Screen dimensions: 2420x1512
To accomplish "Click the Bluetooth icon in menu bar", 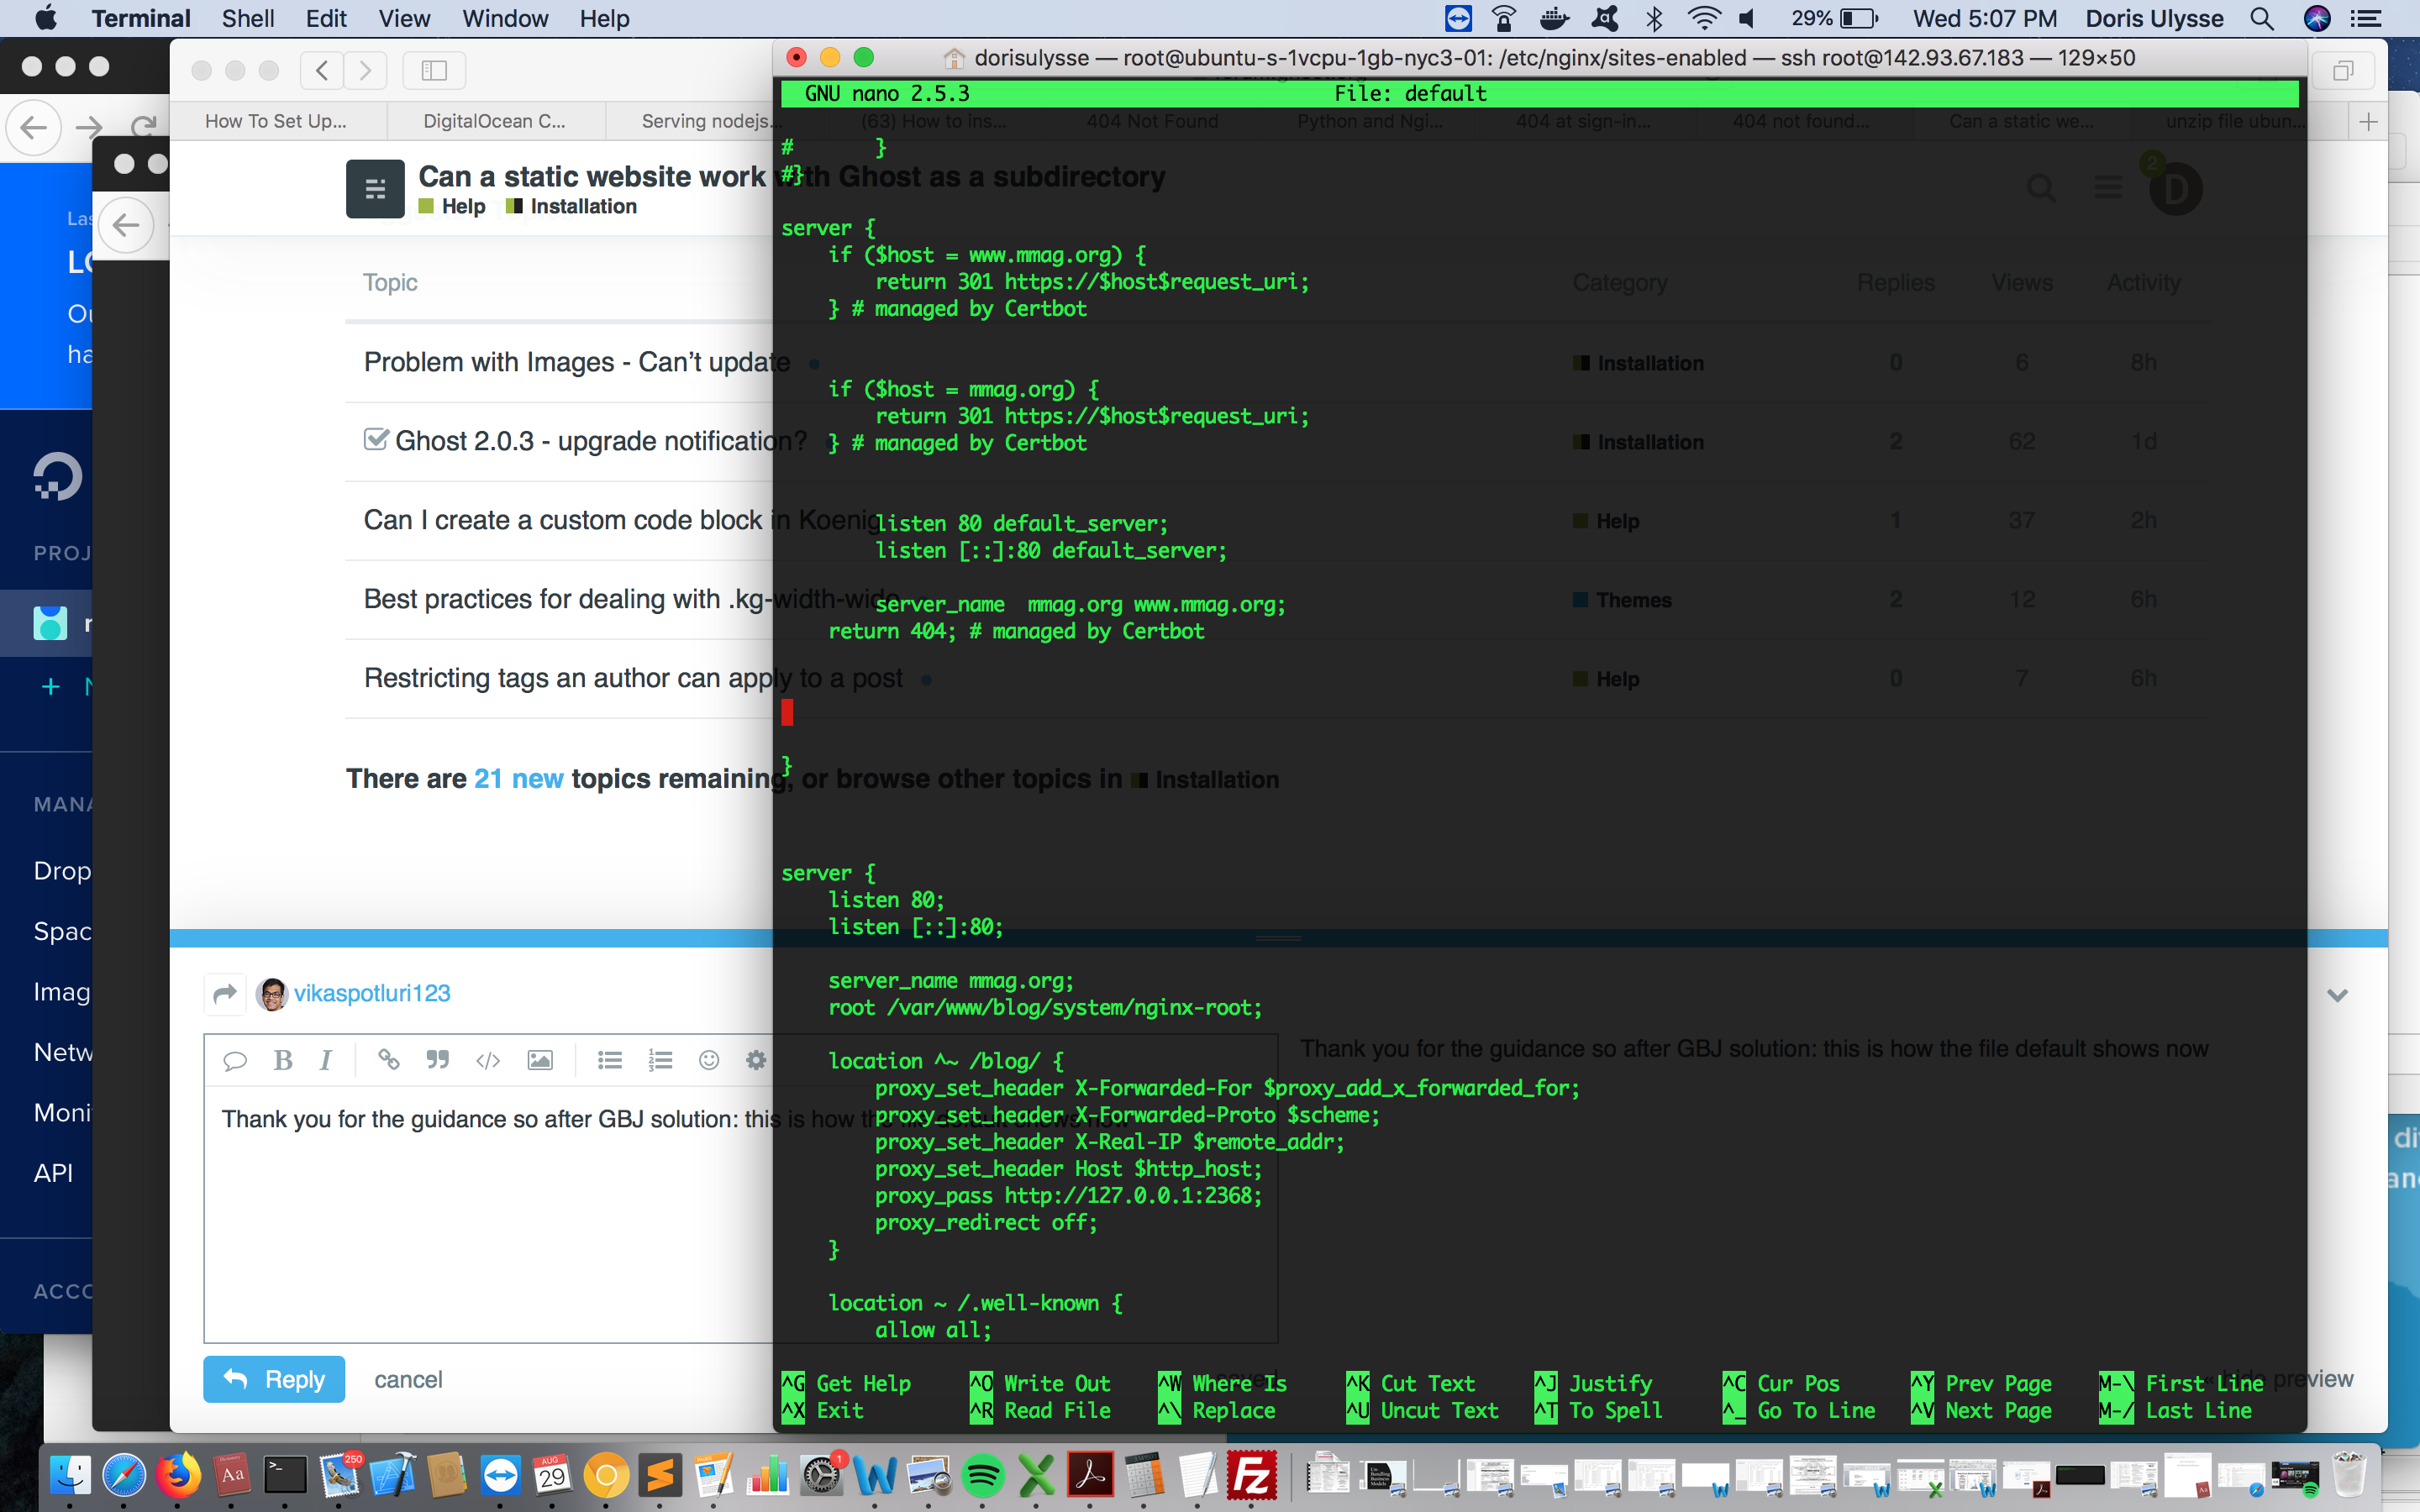I will 1654,18.
